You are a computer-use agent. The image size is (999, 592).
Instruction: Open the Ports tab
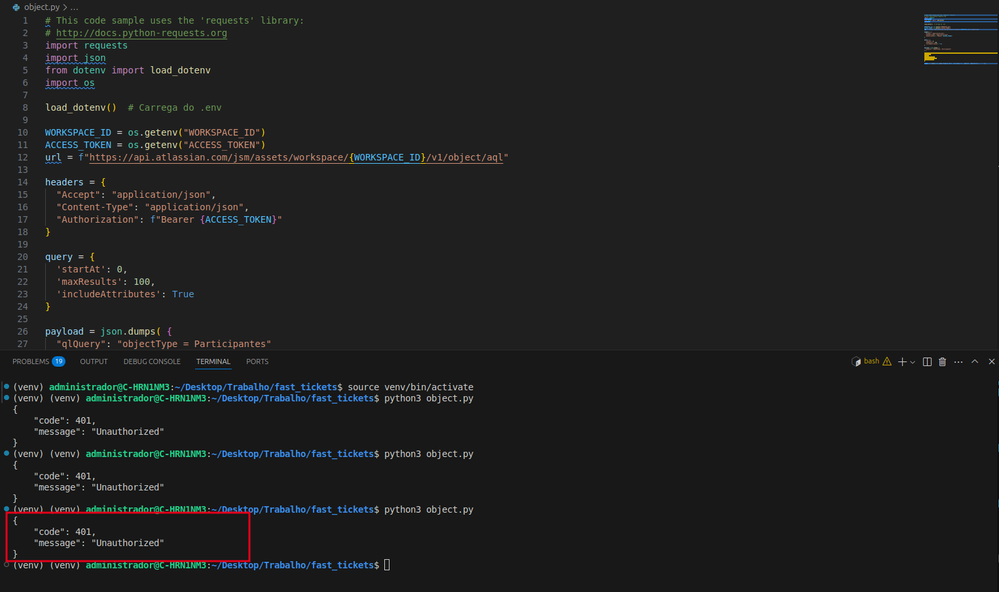click(257, 361)
